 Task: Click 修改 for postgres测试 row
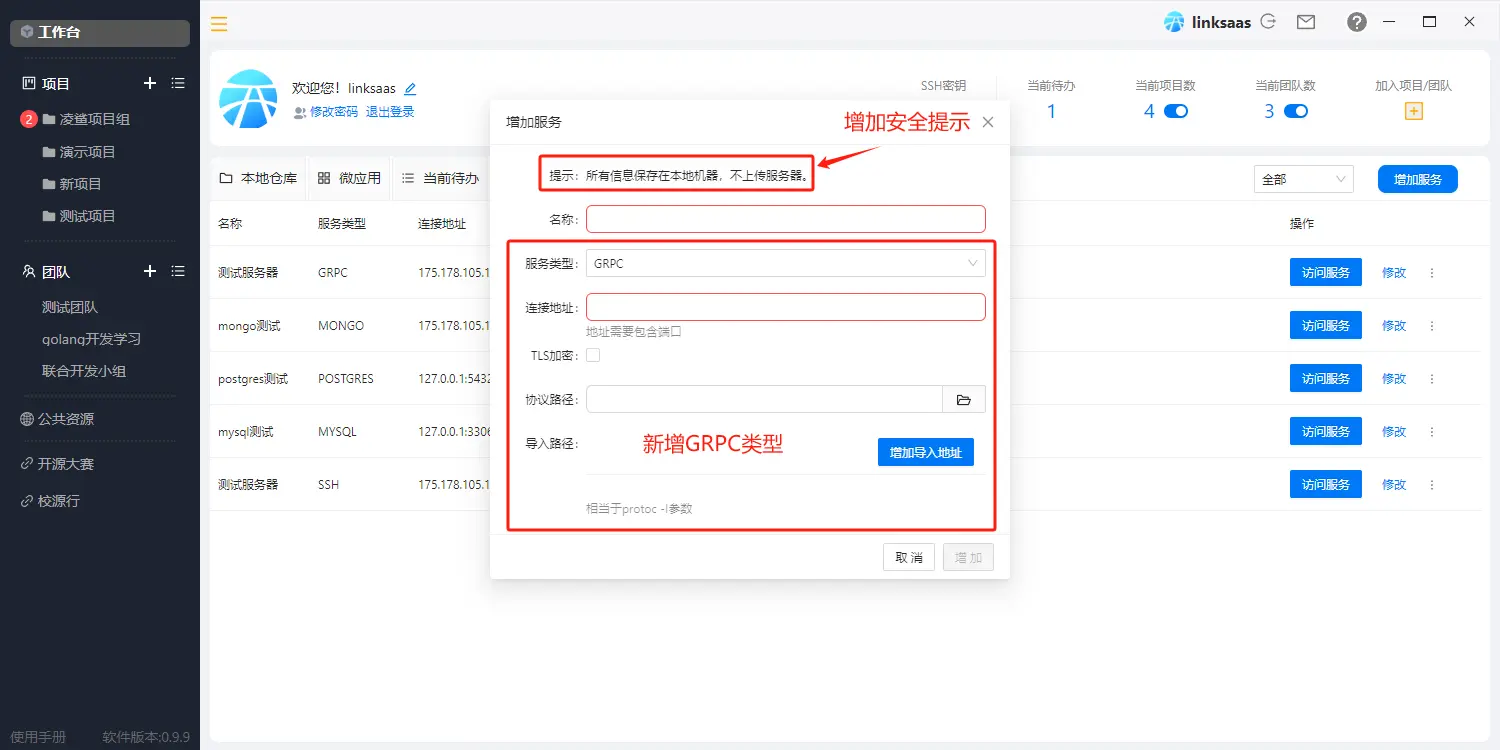1394,378
